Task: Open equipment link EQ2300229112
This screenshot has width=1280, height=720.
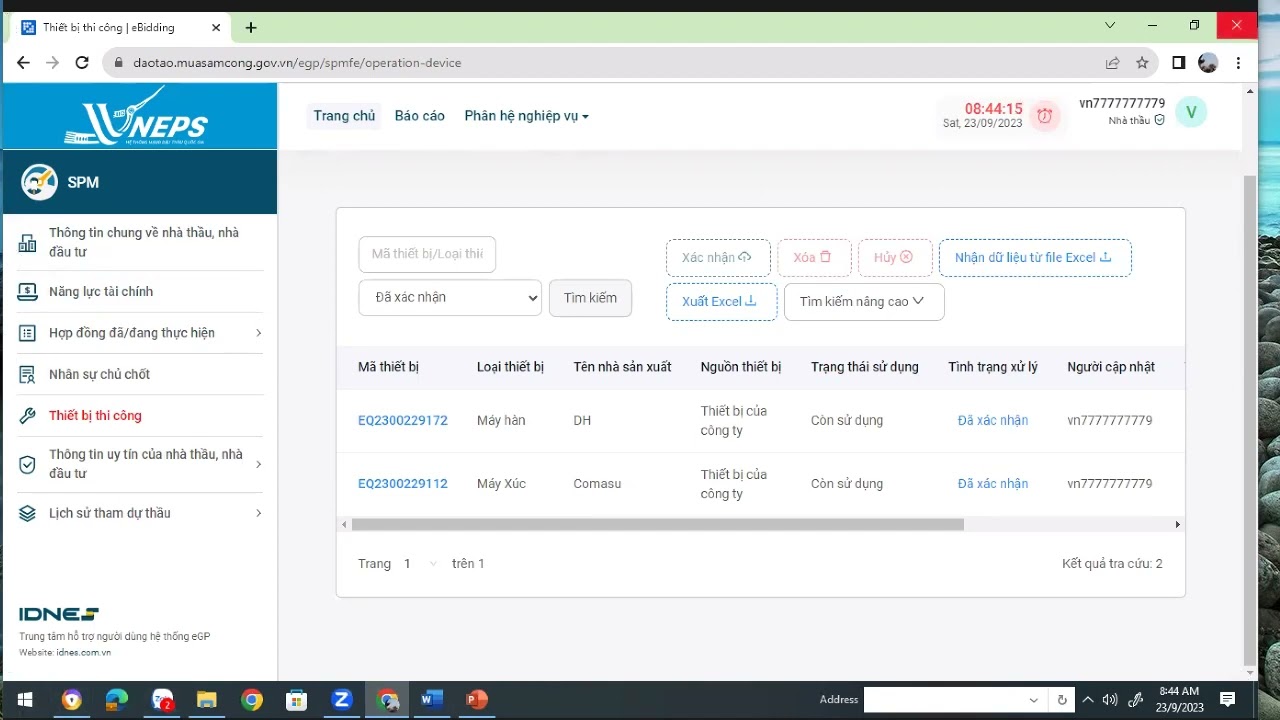Action: point(403,484)
